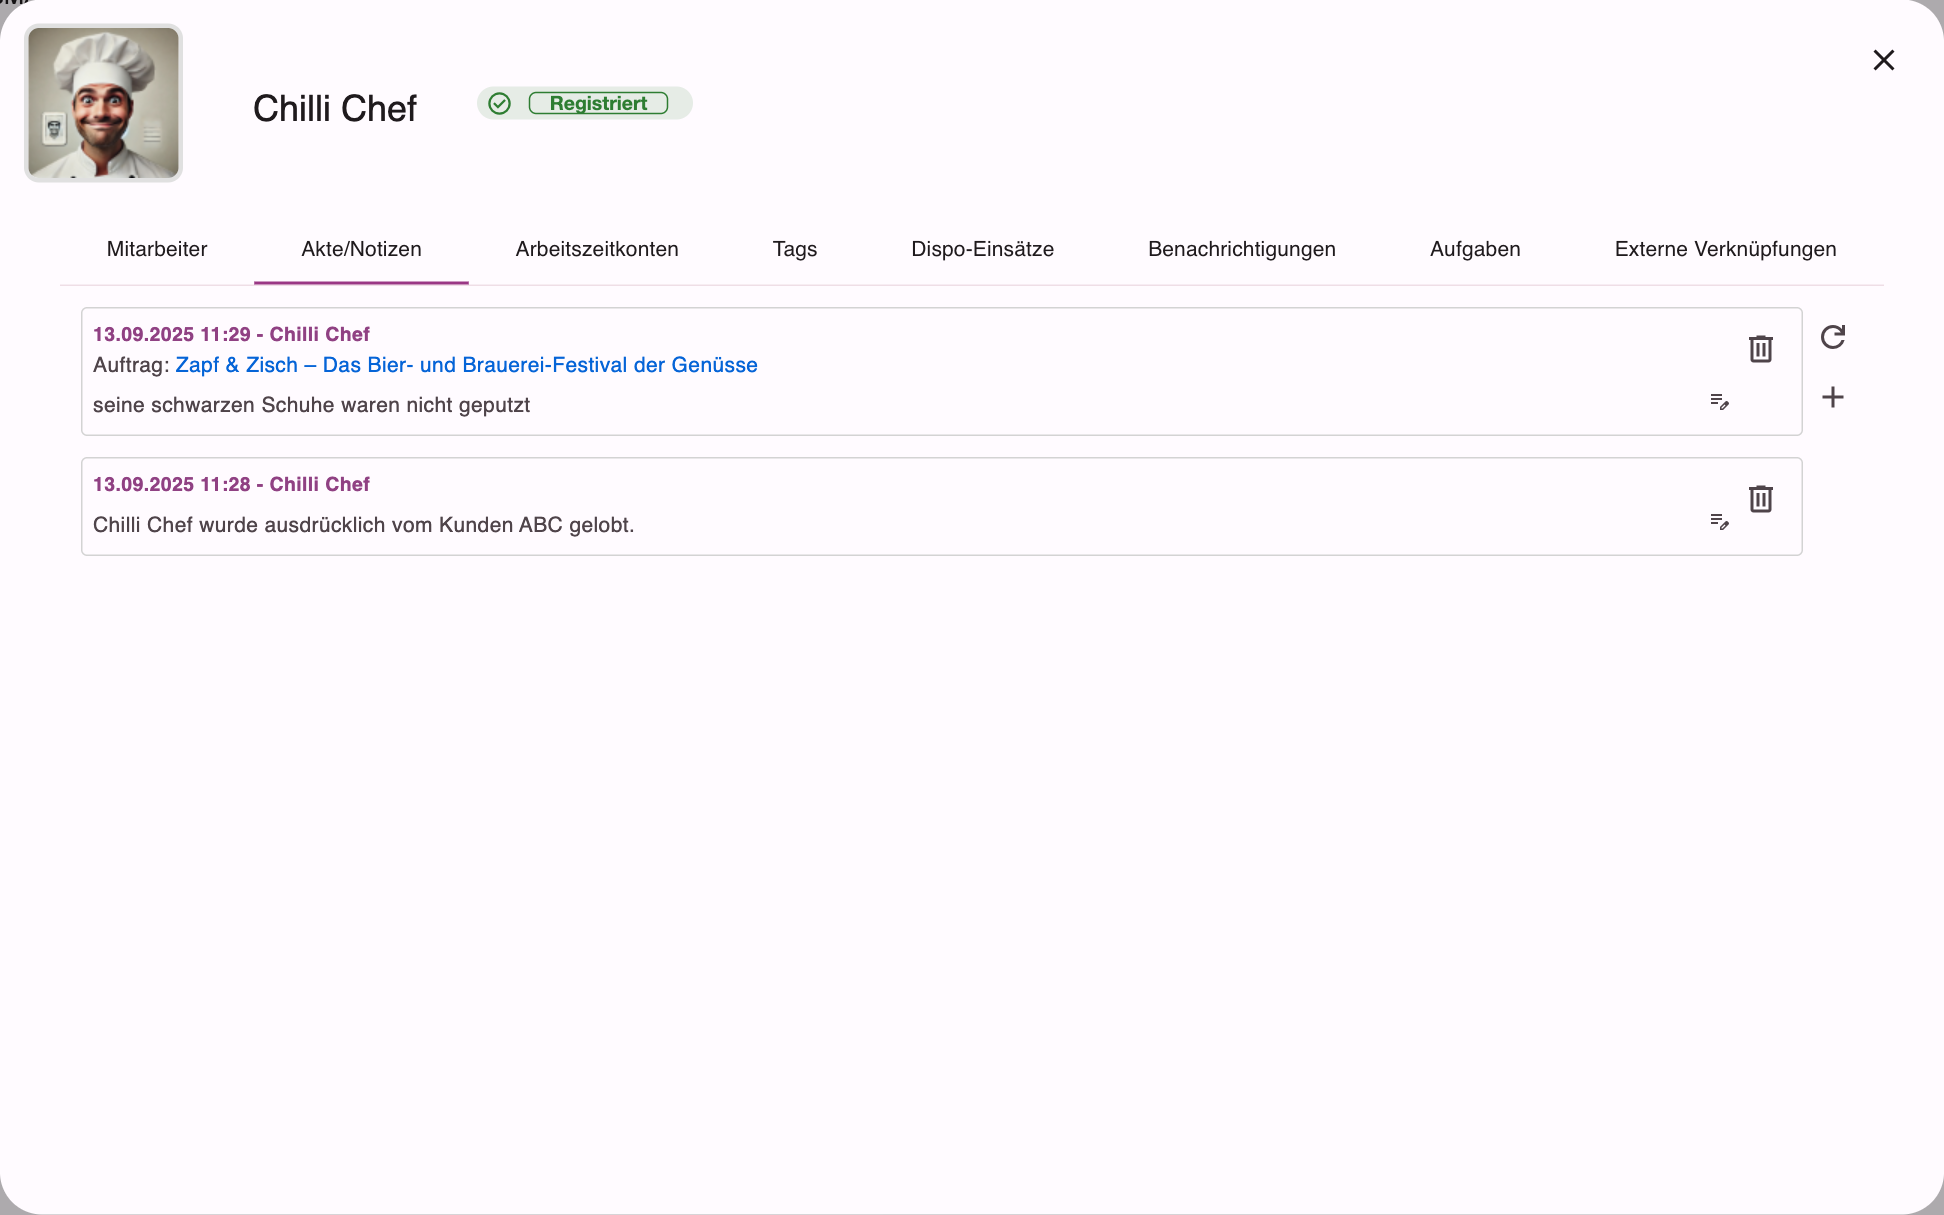Image resolution: width=1944 pixels, height=1215 pixels.
Task: Delete the Kunden ABC gelobt note
Action: [x=1760, y=499]
